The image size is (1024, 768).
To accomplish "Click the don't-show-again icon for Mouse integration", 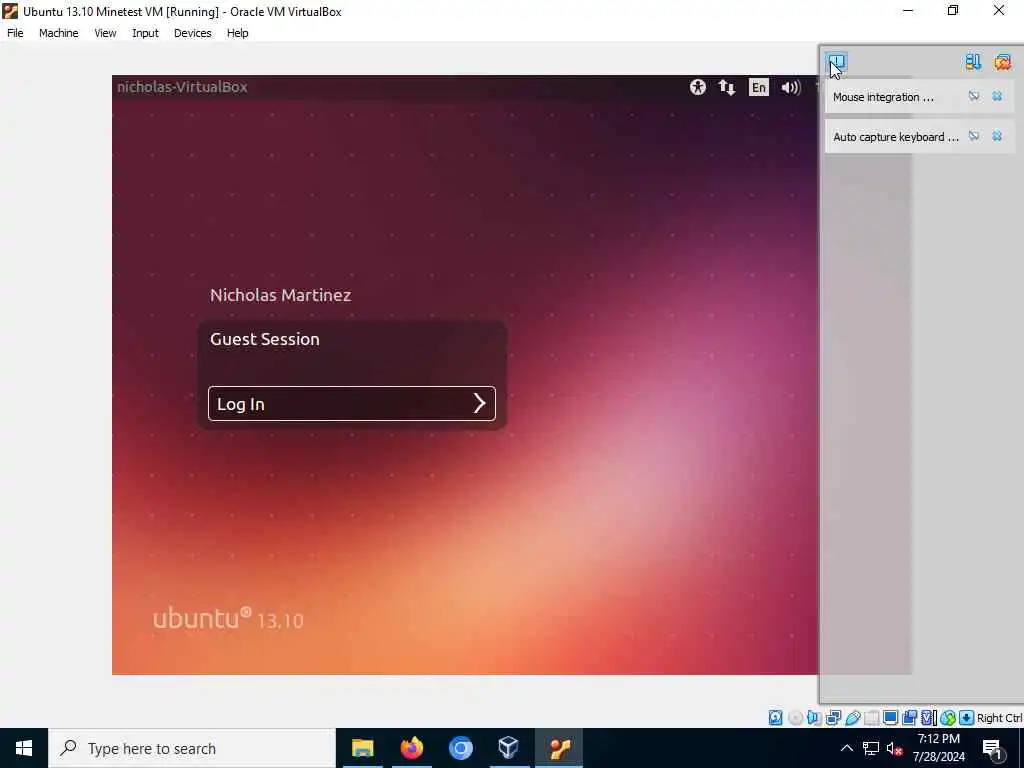I will pos(974,97).
